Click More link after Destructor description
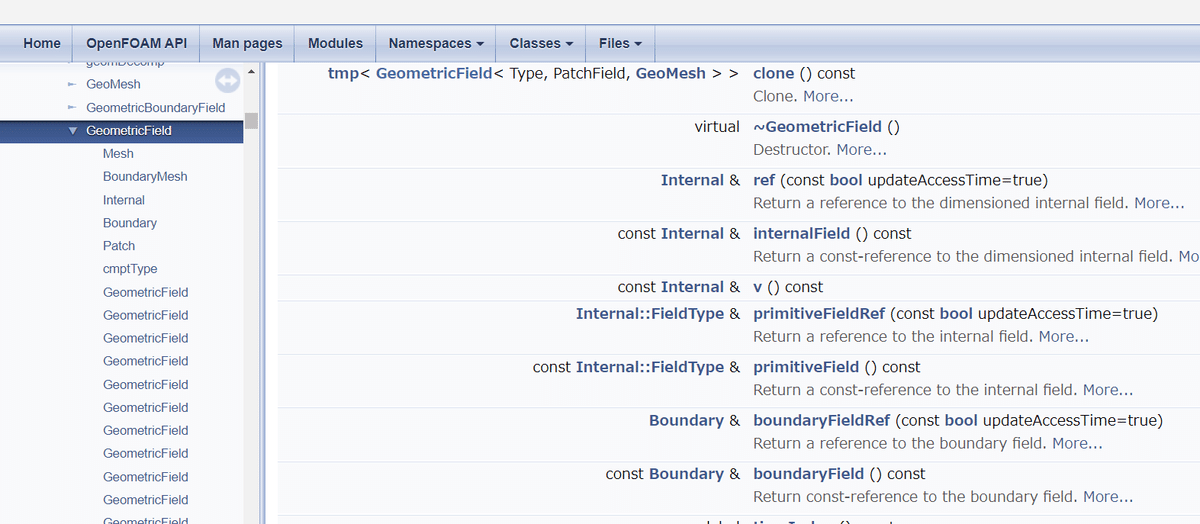 click(861, 150)
